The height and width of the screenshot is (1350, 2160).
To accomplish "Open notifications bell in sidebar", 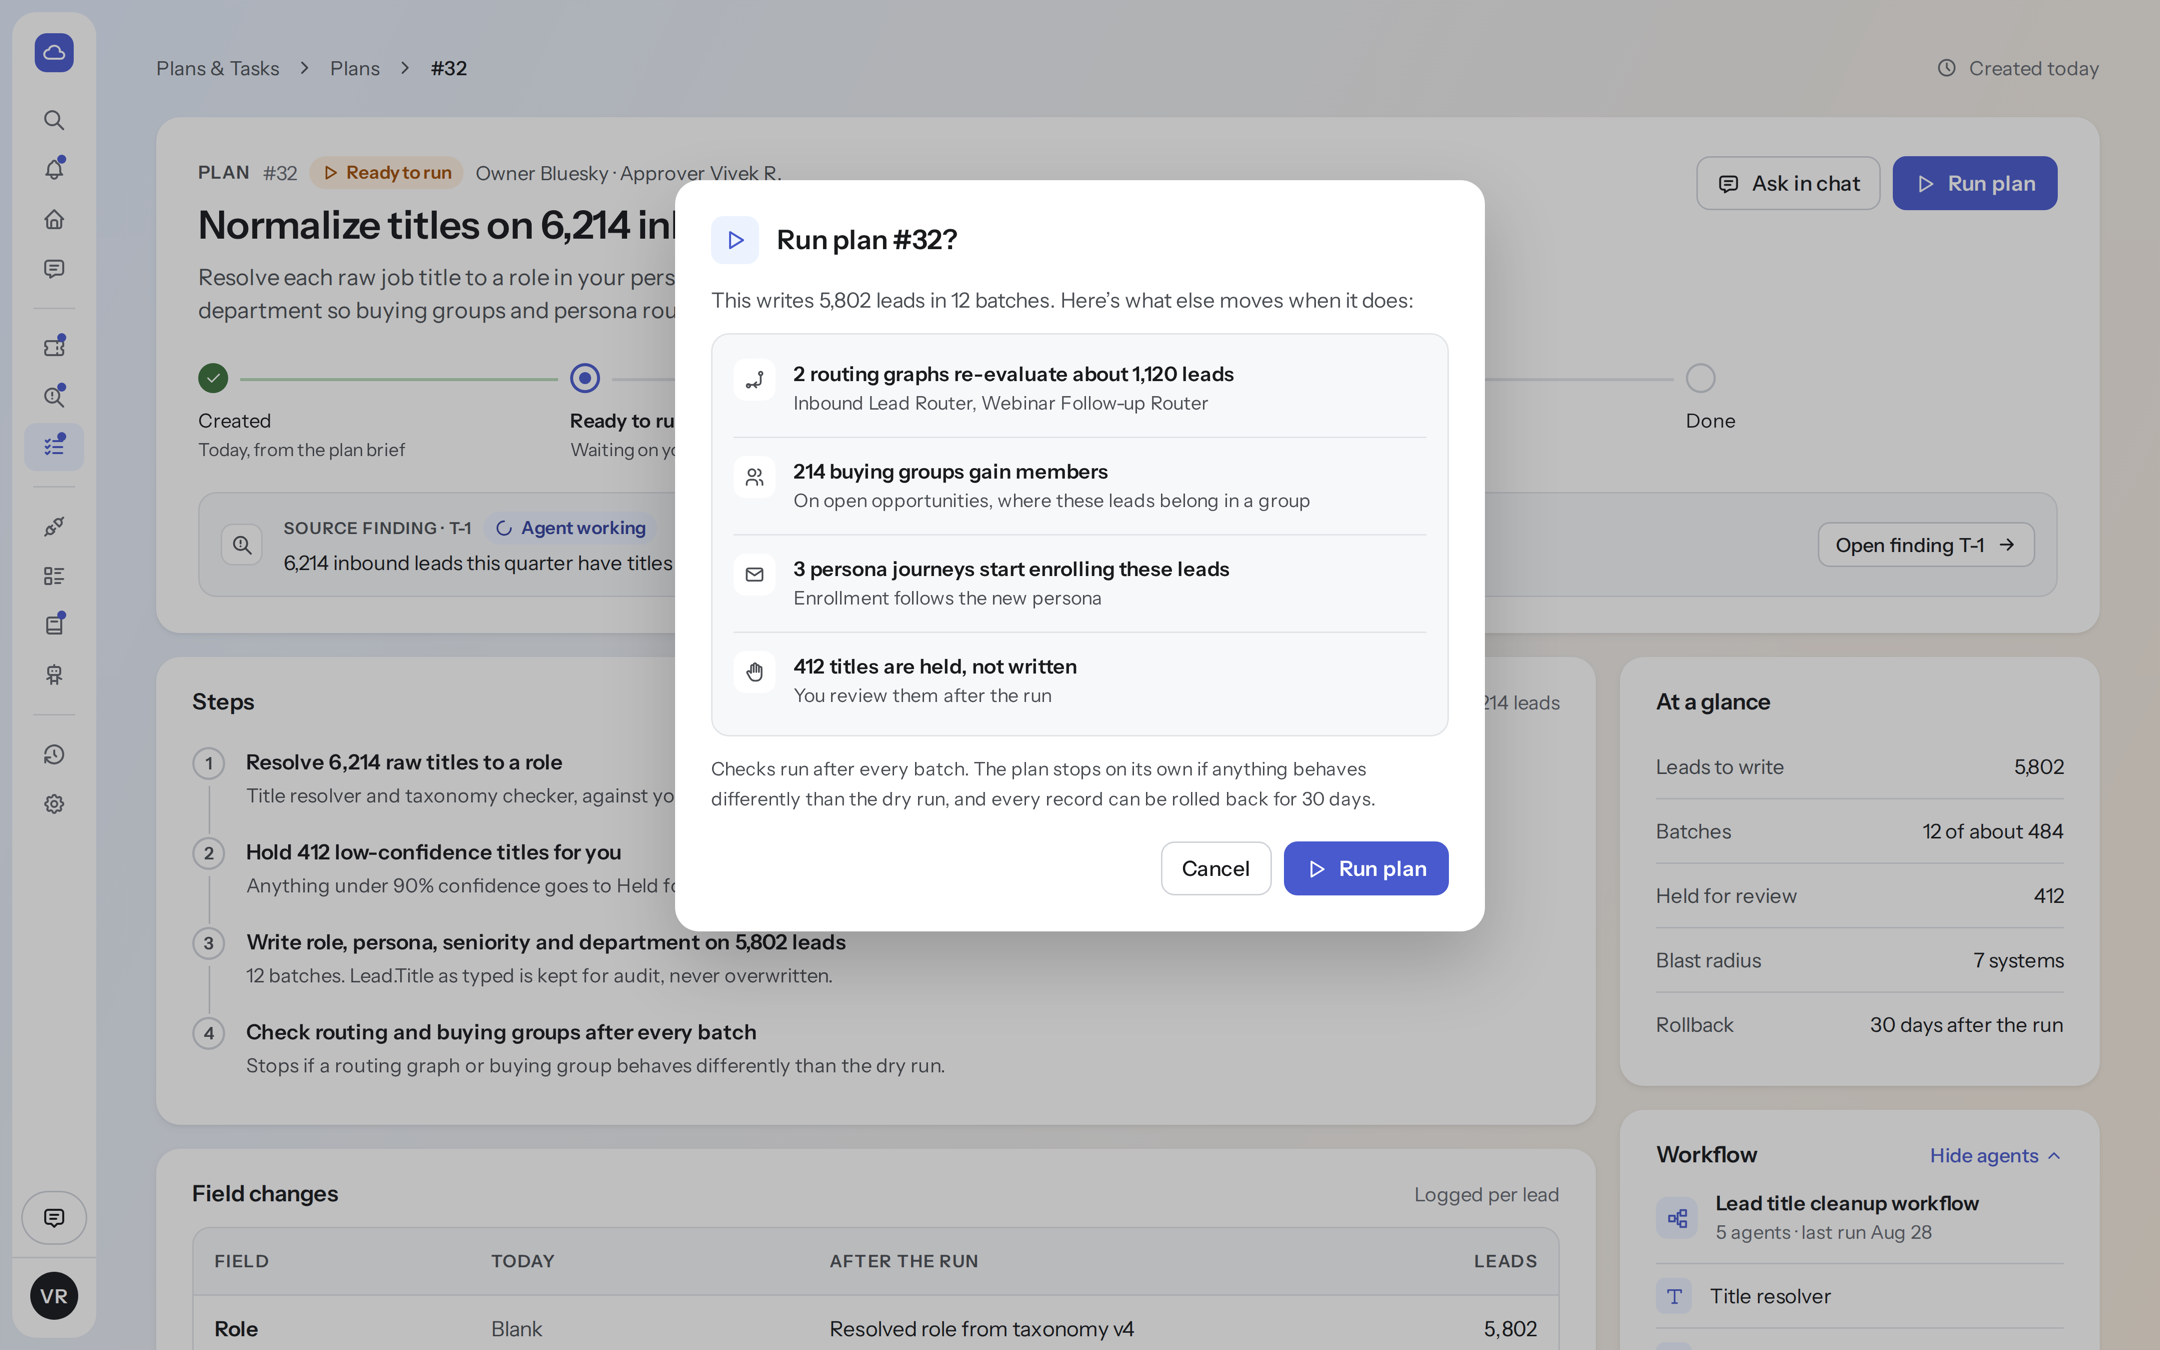I will click(54, 169).
